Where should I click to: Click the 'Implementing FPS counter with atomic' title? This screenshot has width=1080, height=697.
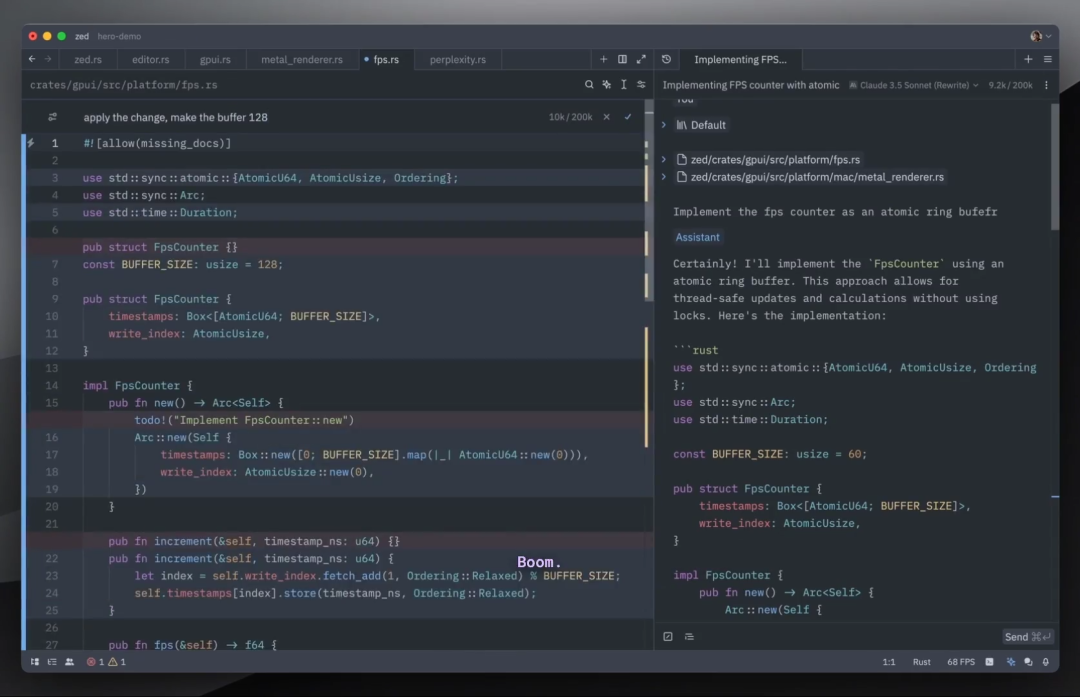[751, 85]
